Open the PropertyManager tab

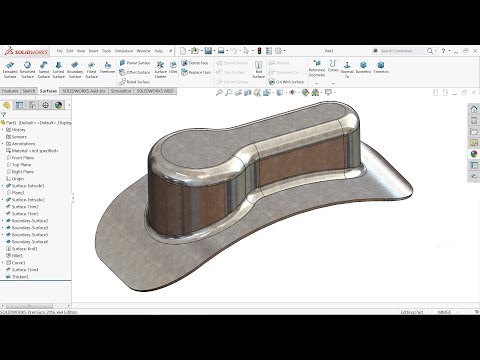point(19,105)
